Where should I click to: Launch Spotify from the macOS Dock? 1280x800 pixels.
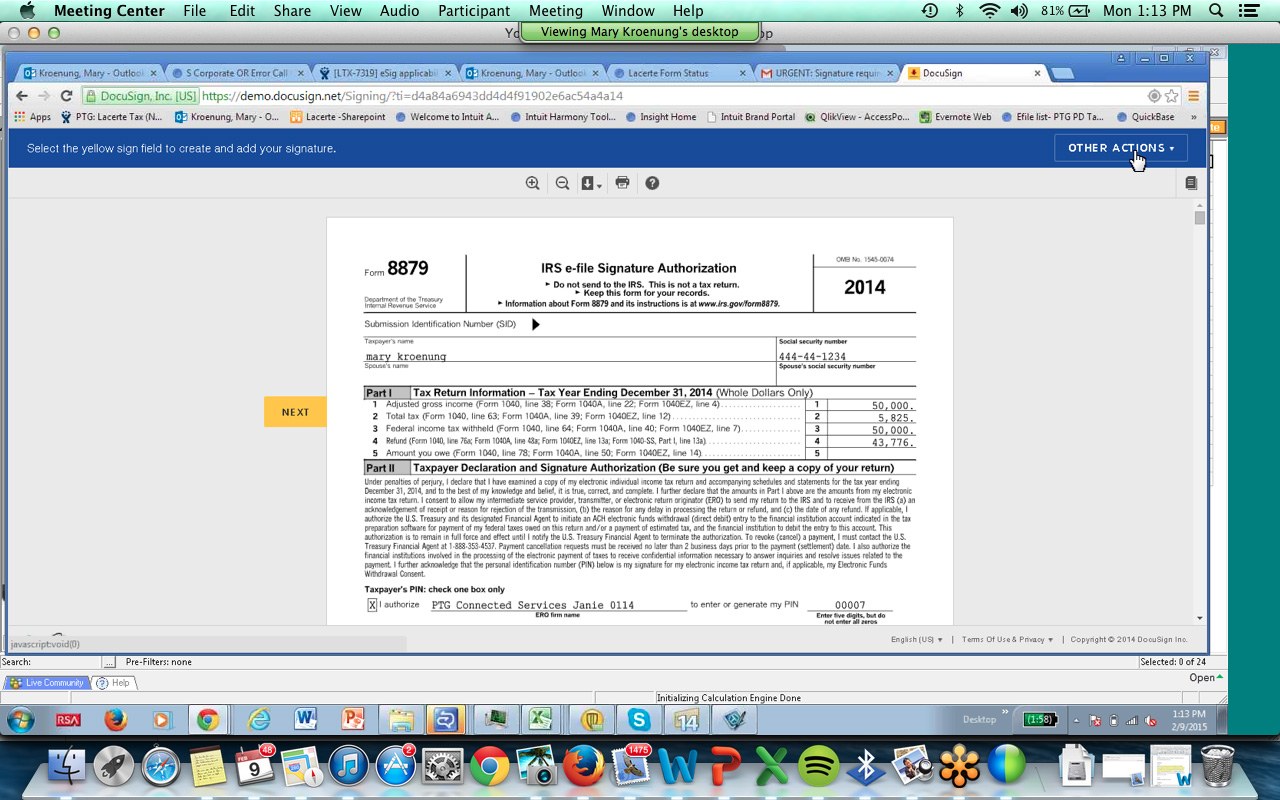(x=818, y=767)
